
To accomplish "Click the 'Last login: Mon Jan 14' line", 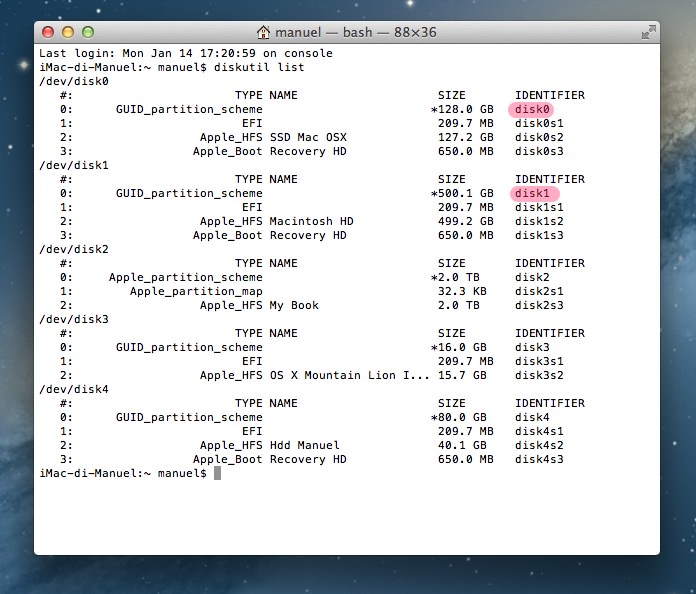I will click(186, 53).
